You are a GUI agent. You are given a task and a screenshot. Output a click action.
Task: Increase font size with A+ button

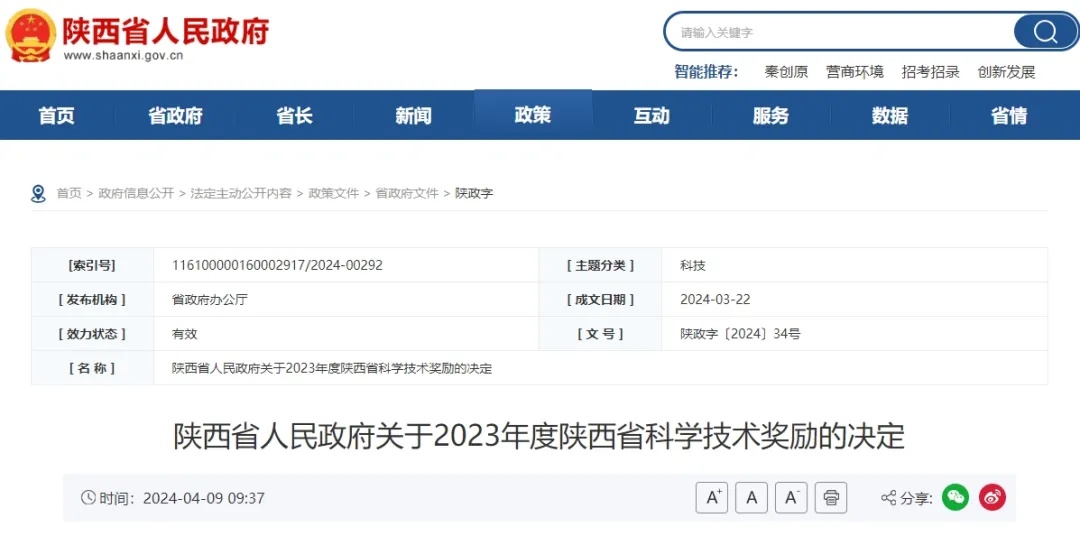click(x=711, y=497)
